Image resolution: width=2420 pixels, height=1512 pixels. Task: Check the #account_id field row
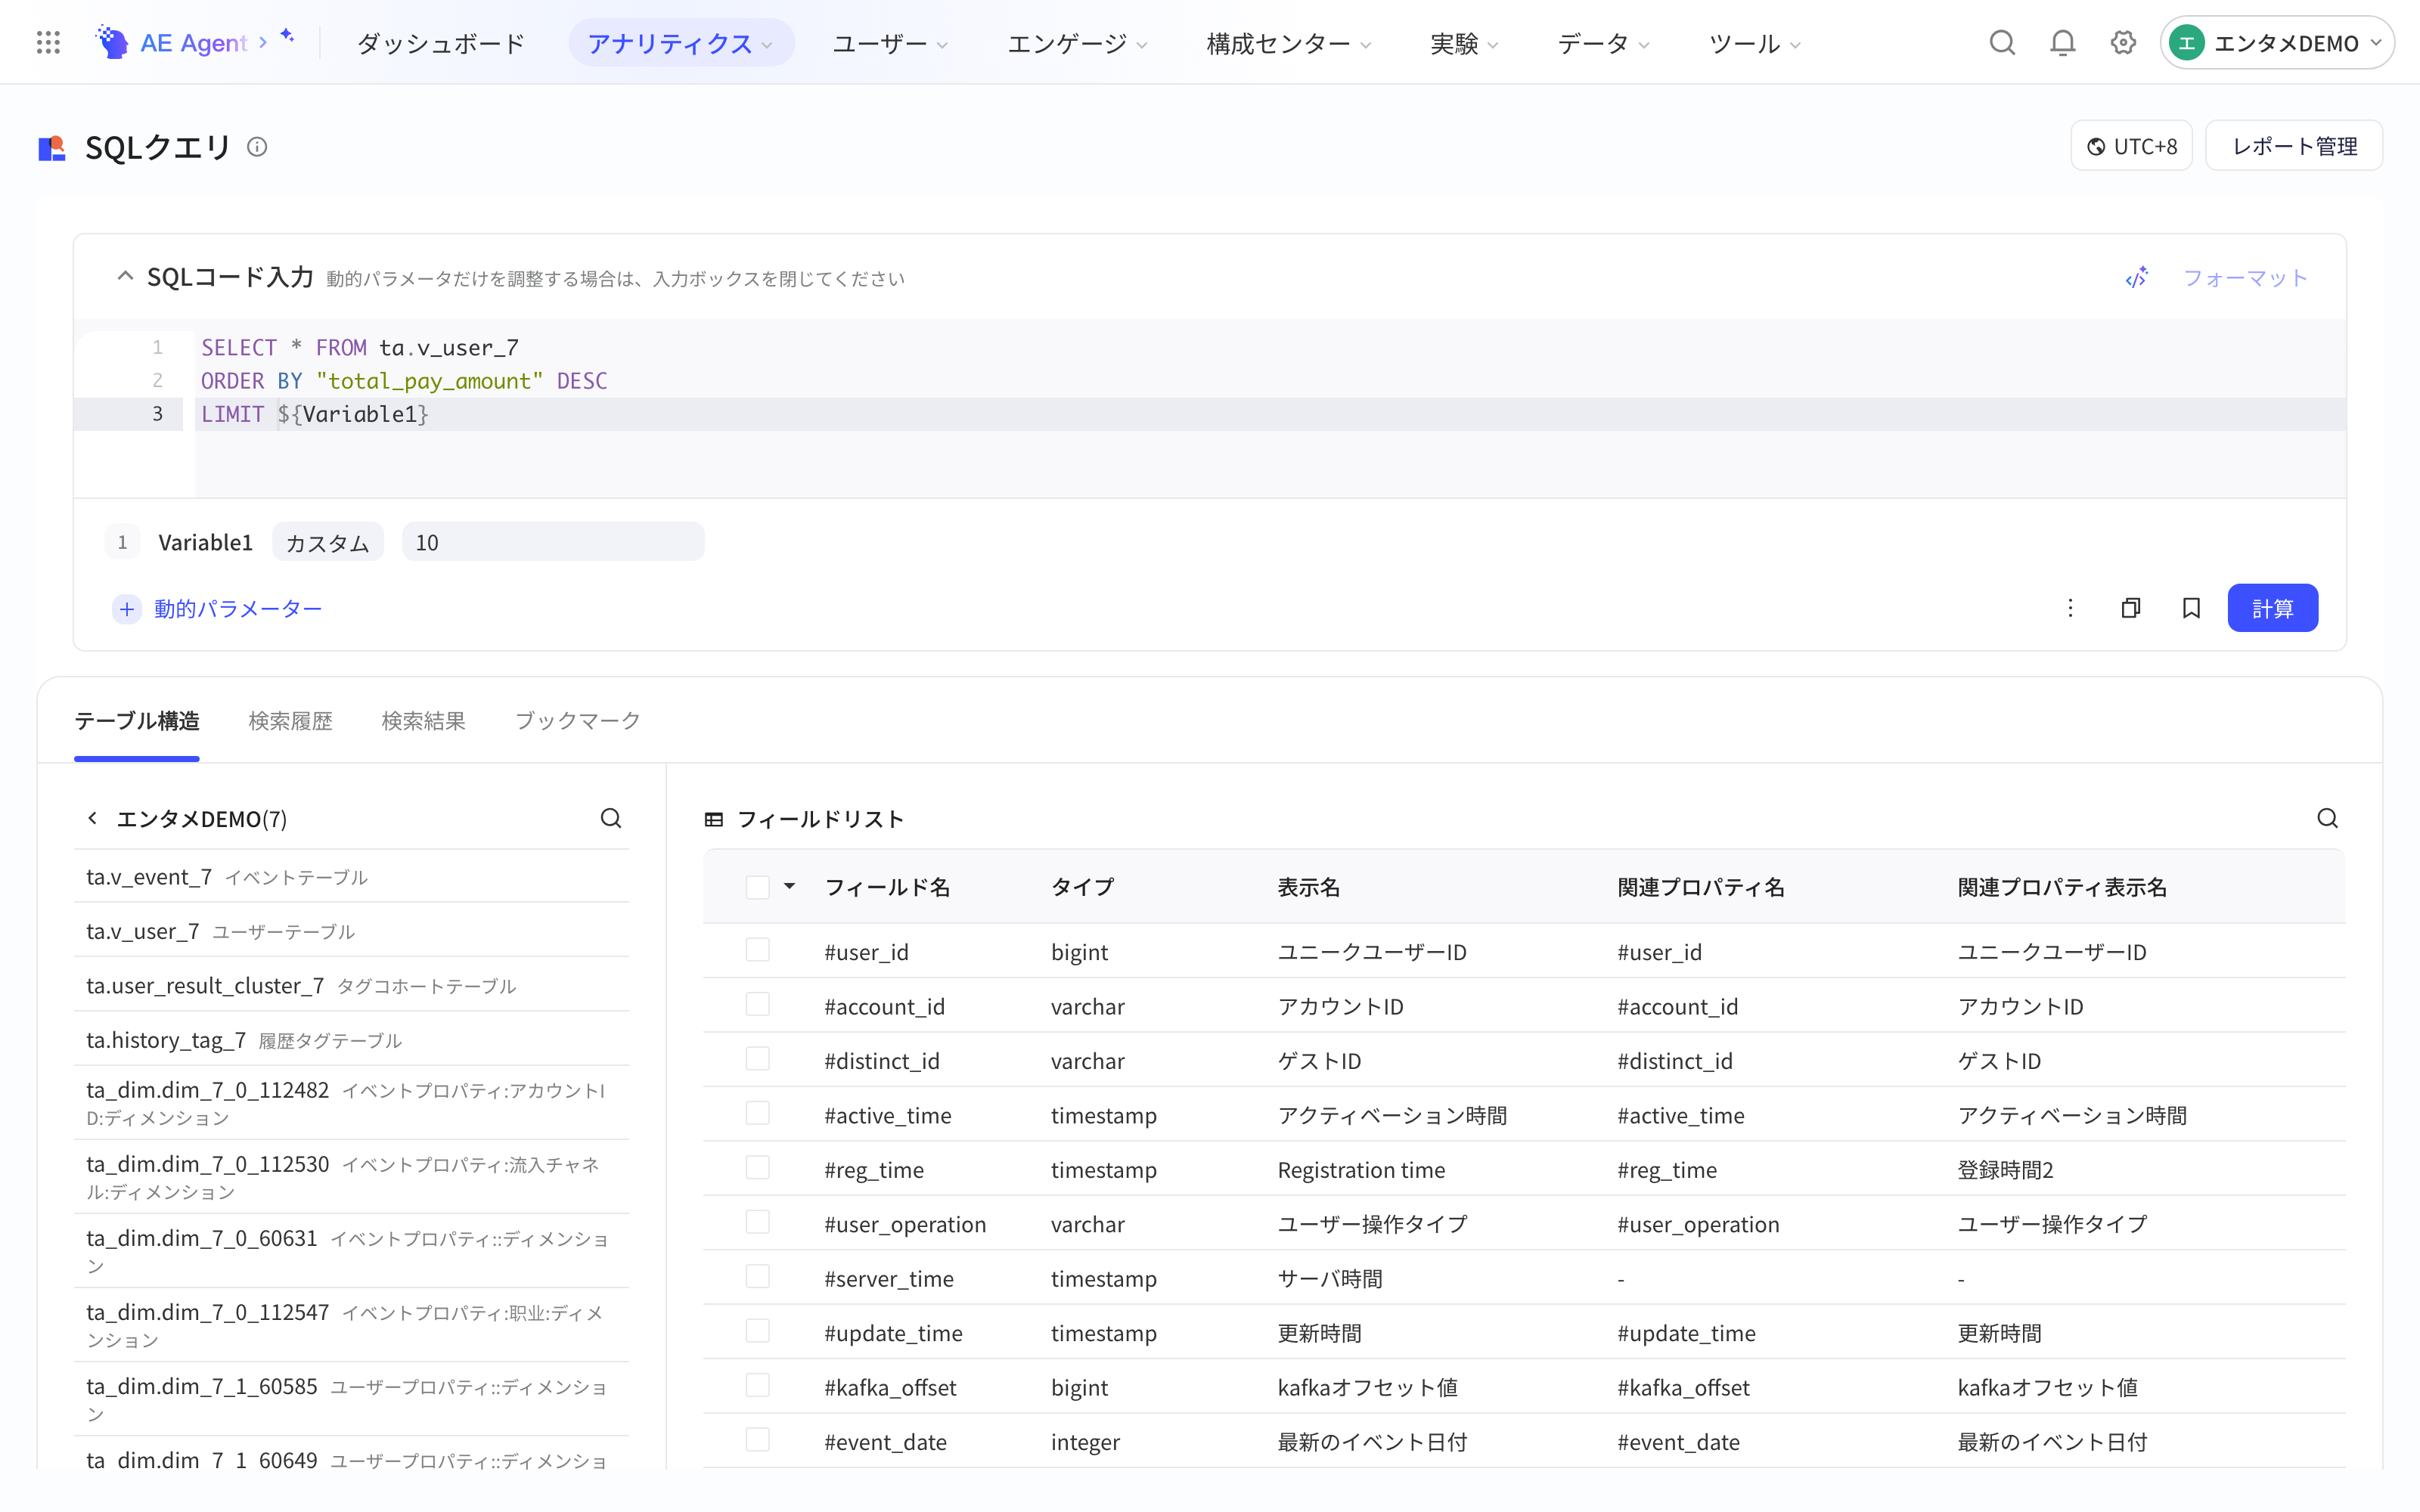pyautogui.click(x=758, y=1005)
